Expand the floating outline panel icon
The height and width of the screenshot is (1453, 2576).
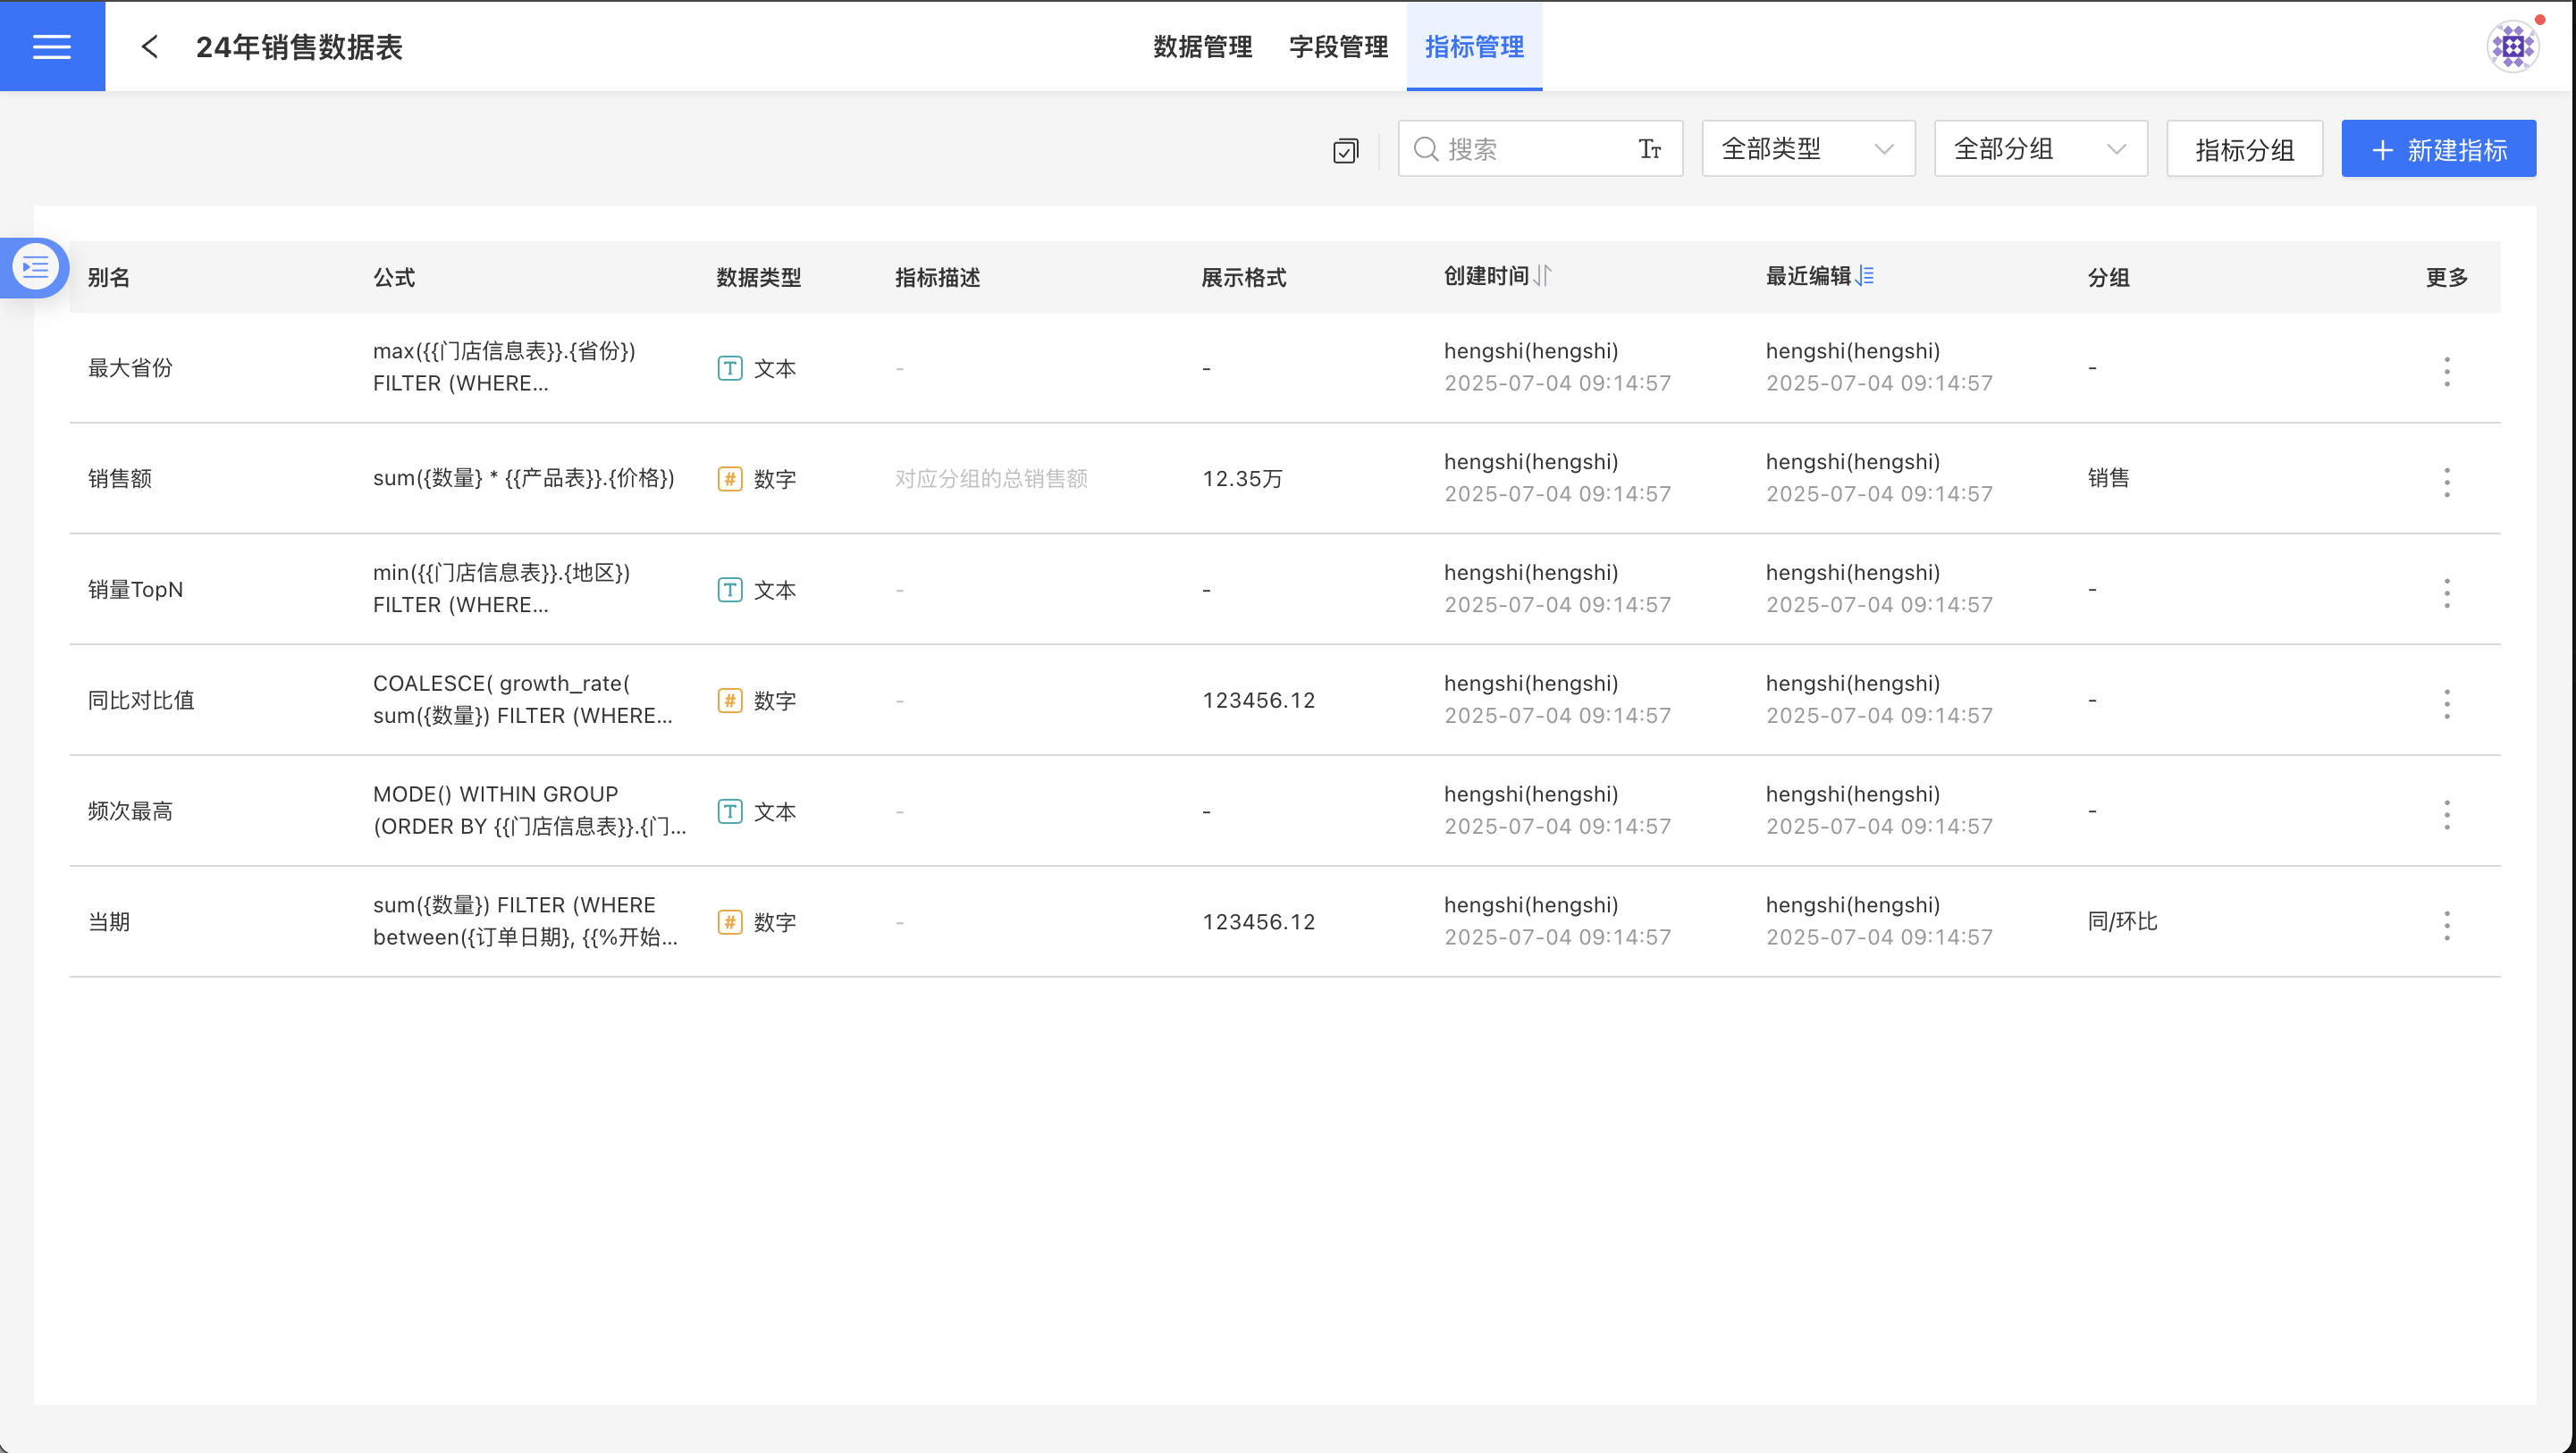click(35, 267)
